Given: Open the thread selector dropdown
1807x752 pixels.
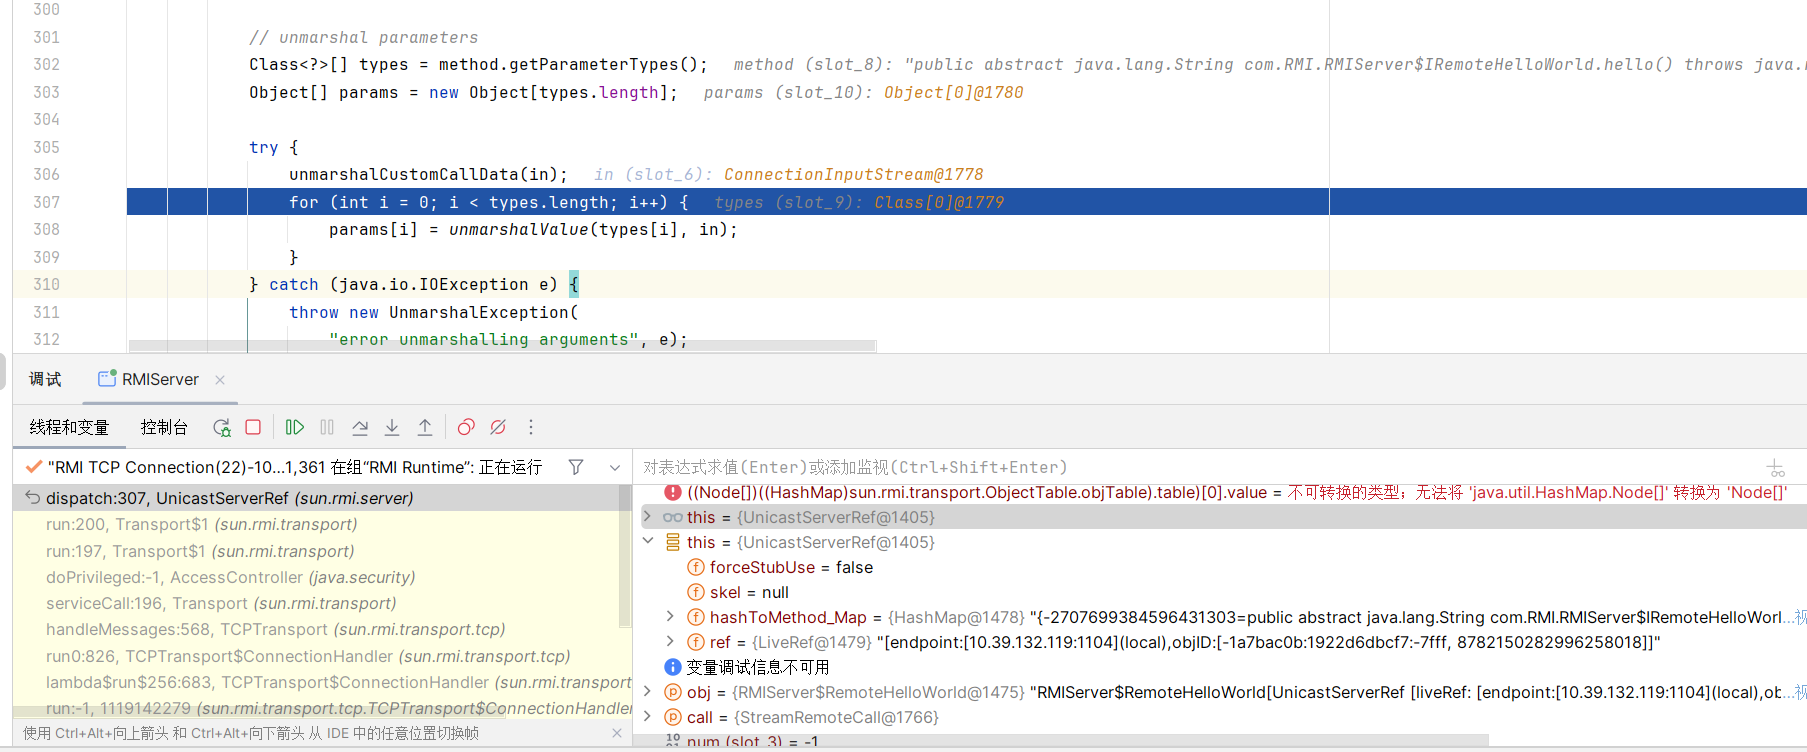Looking at the screenshot, I should tap(615, 467).
